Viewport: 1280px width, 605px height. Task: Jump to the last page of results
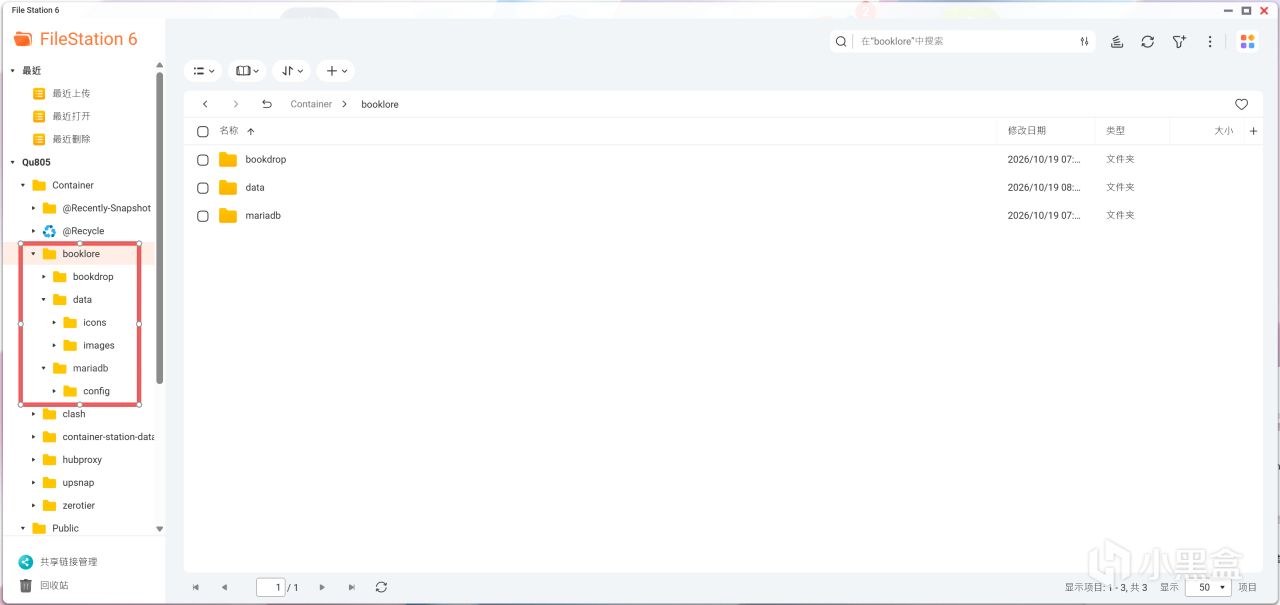click(x=351, y=587)
